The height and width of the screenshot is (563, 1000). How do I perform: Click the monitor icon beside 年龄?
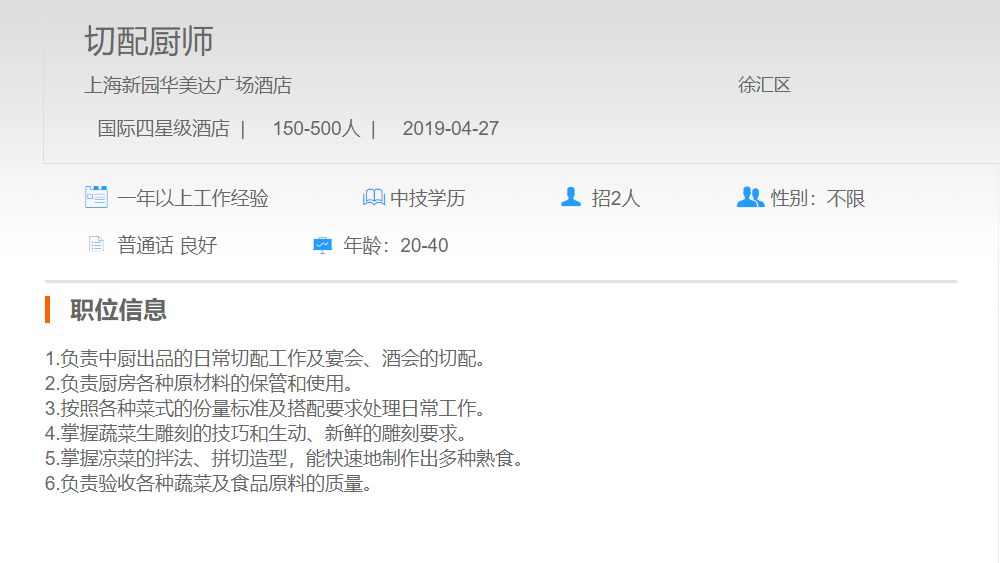coord(322,245)
